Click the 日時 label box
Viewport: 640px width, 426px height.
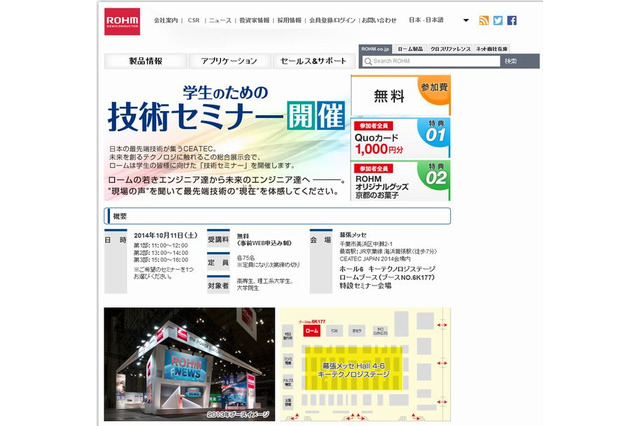116,261
